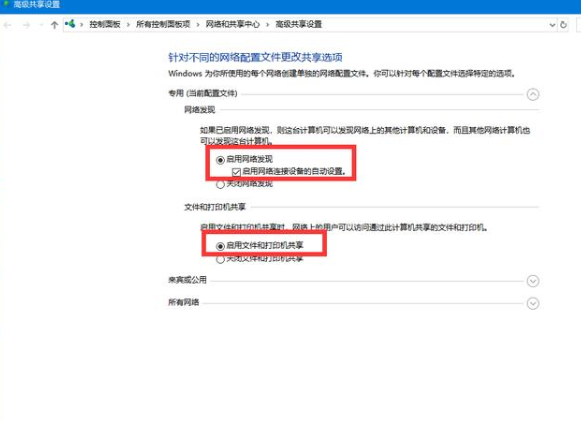The height and width of the screenshot is (421, 581).
Task: Click the 所有网络 label
Action: pyautogui.click(x=184, y=302)
